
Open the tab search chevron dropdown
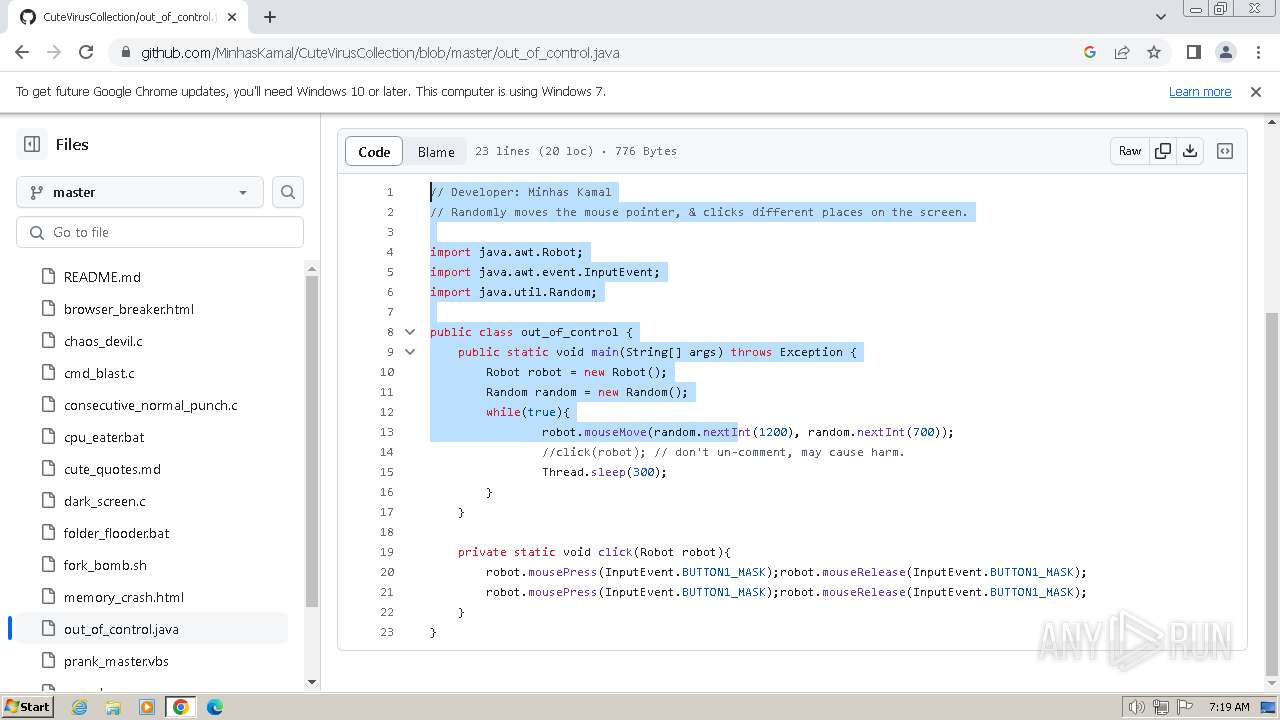coord(1161,17)
